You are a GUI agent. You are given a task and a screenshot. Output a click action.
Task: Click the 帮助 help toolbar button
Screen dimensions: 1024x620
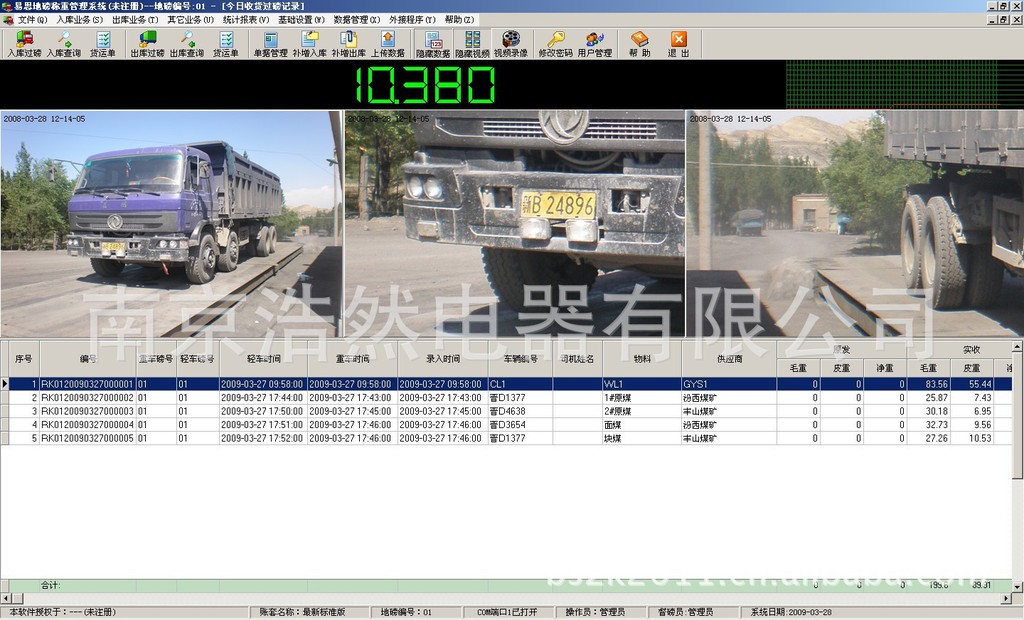[x=639, y=44]
